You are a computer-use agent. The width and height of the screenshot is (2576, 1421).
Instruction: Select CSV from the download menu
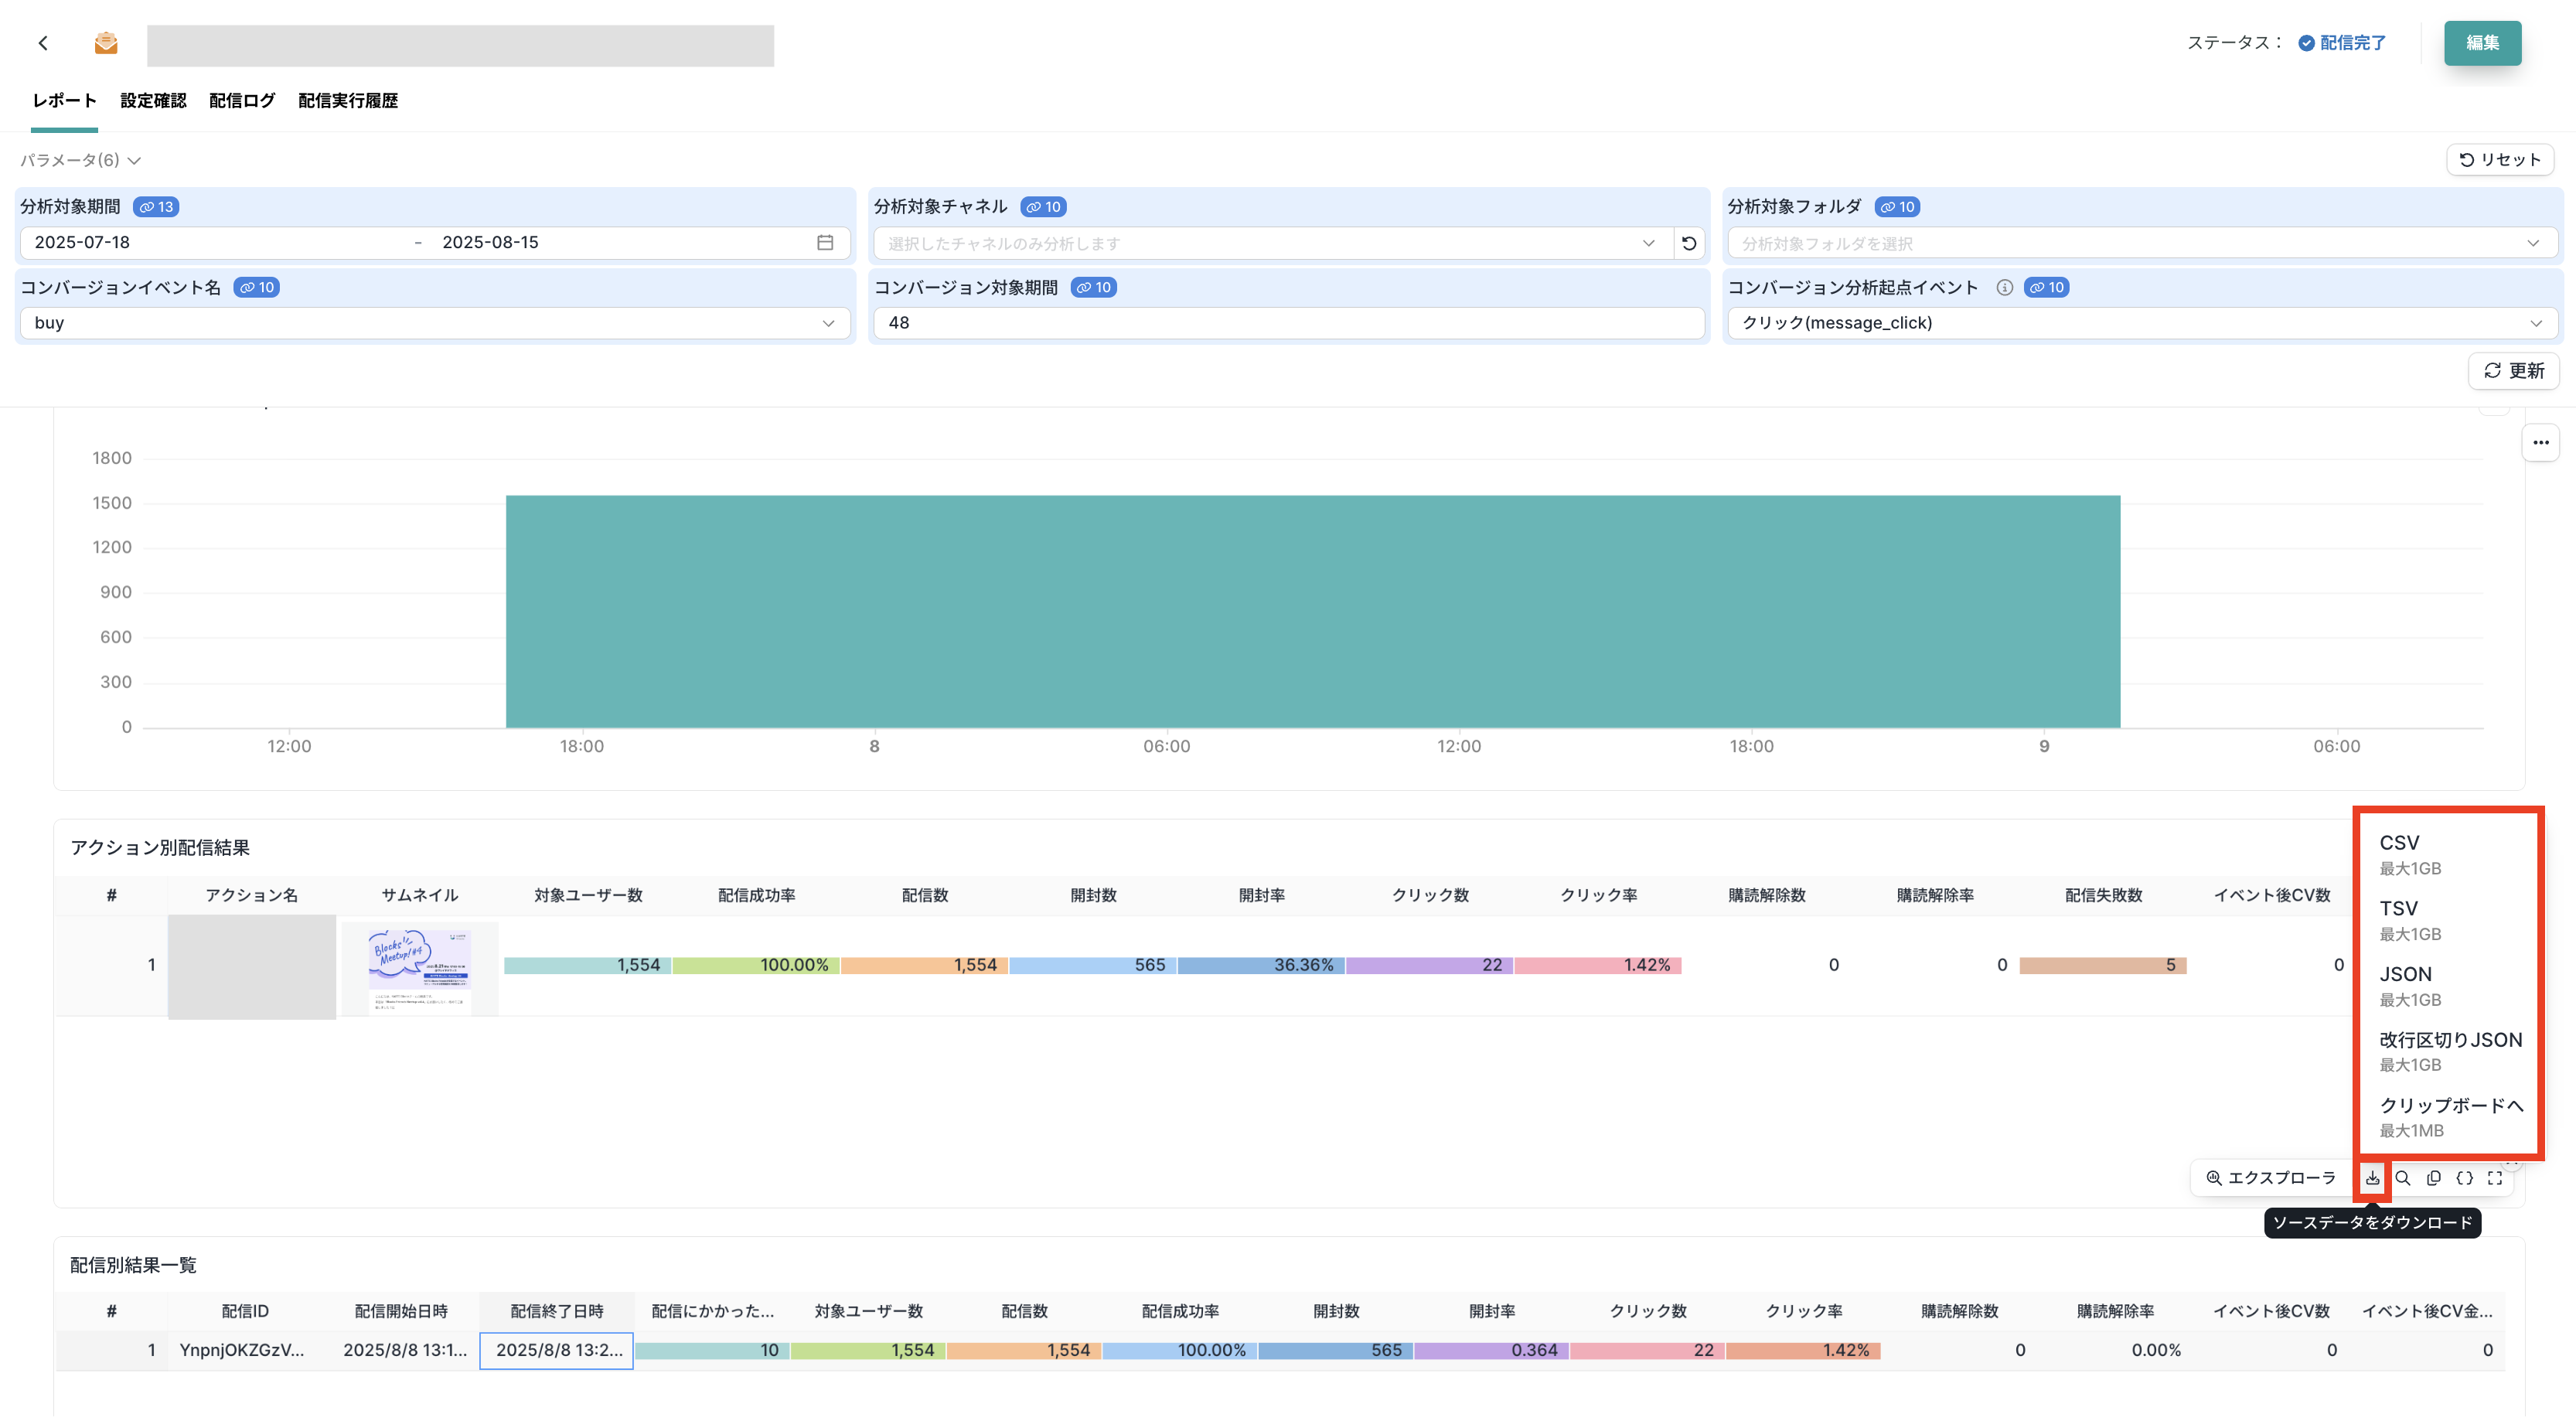[x=2399, y=843]
